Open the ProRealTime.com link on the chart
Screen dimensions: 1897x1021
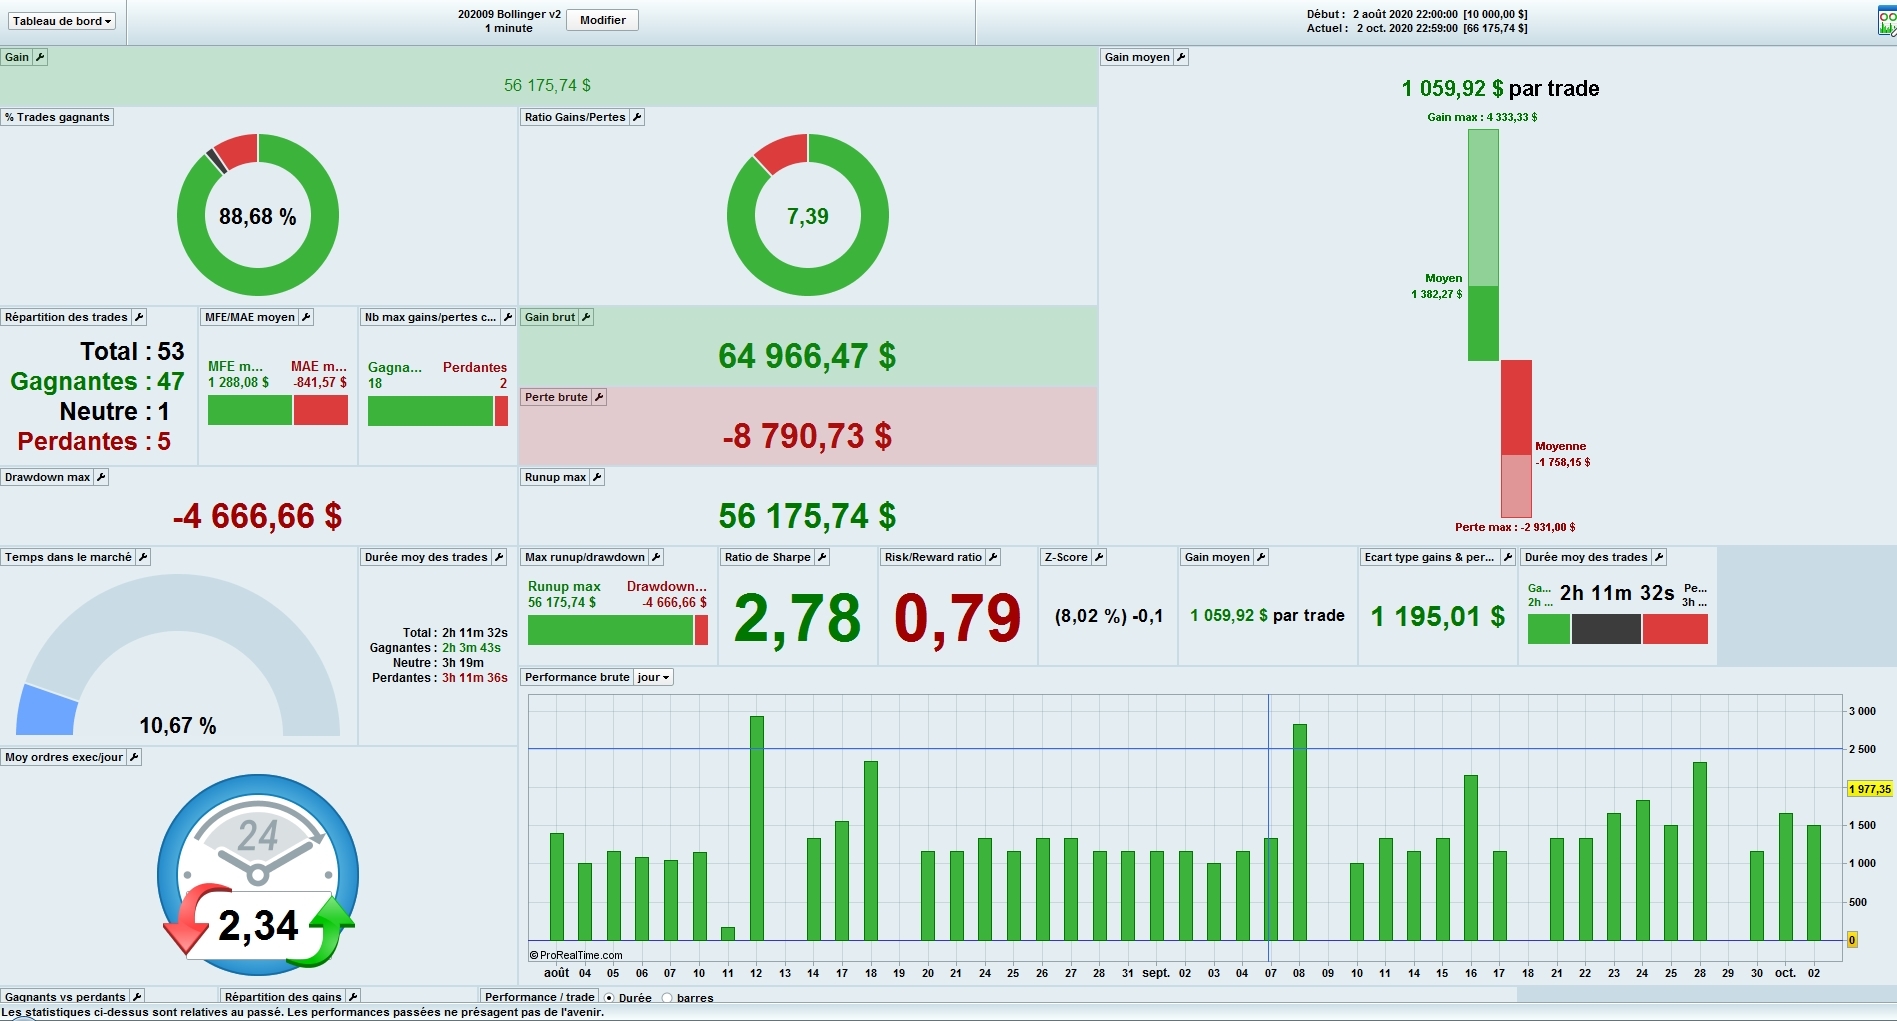(576, 955)
